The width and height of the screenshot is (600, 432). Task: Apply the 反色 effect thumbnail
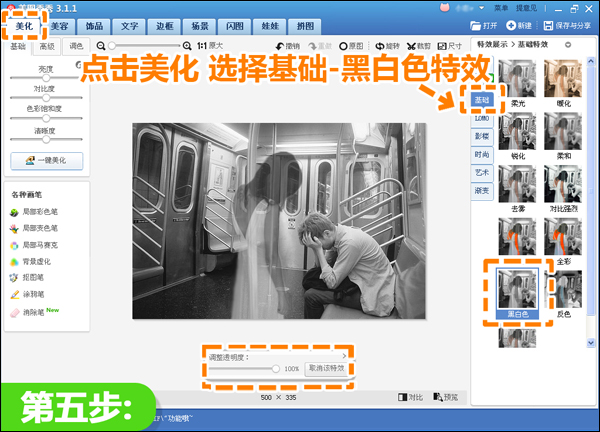click(563, 289)
